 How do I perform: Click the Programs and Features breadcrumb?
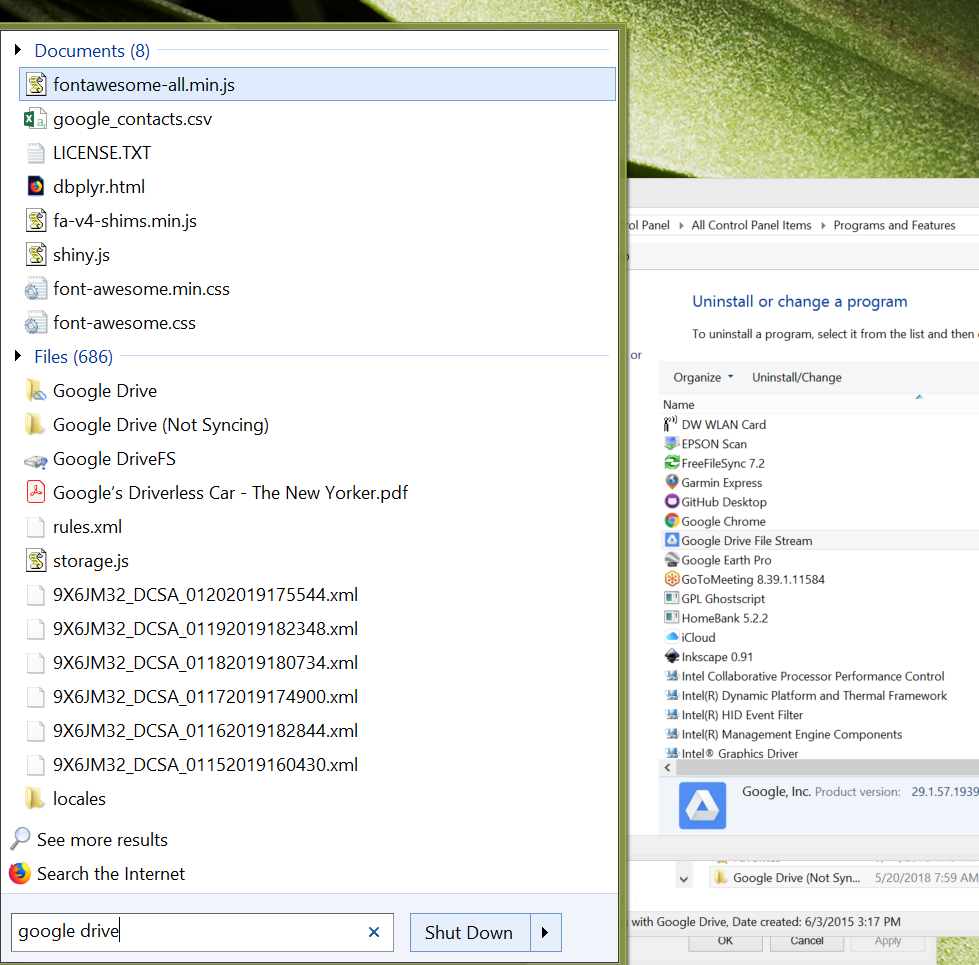click(892, 225)
